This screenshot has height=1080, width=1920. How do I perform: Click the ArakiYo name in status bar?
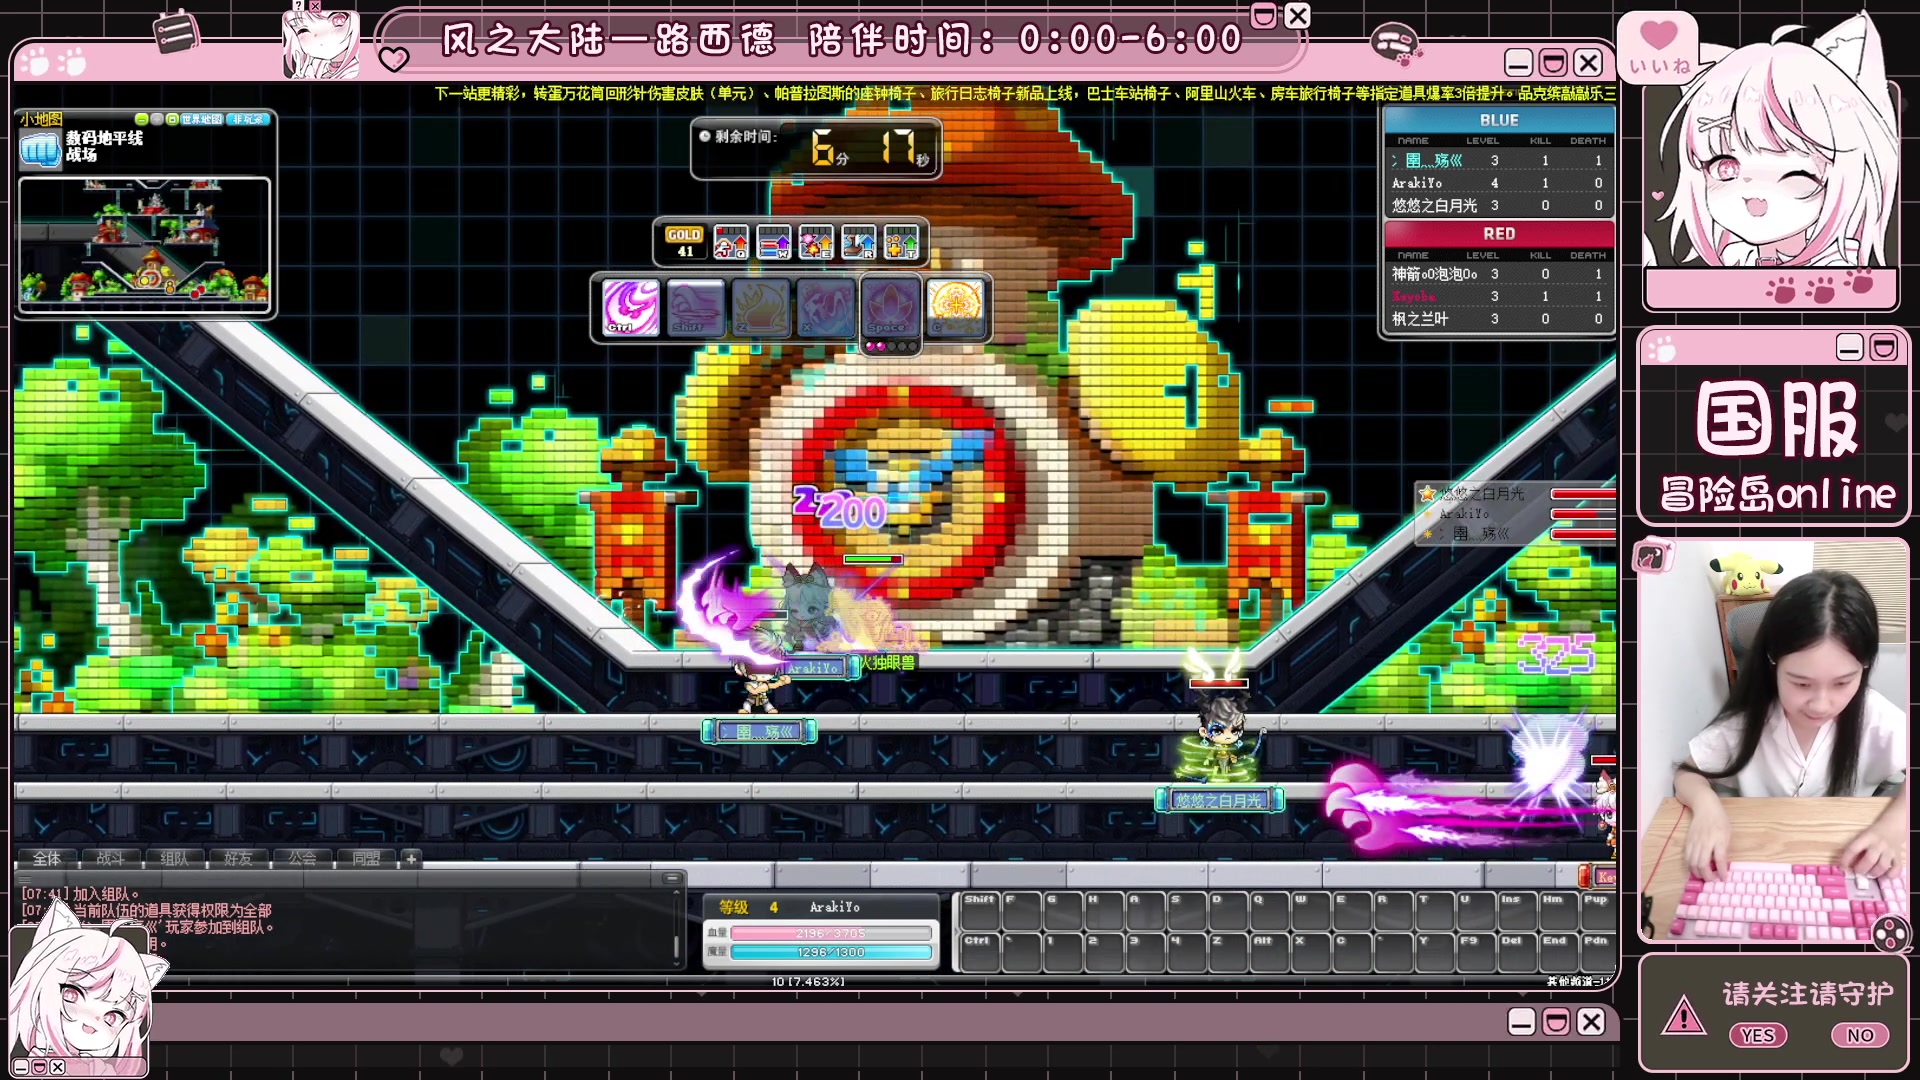[835, 907]
